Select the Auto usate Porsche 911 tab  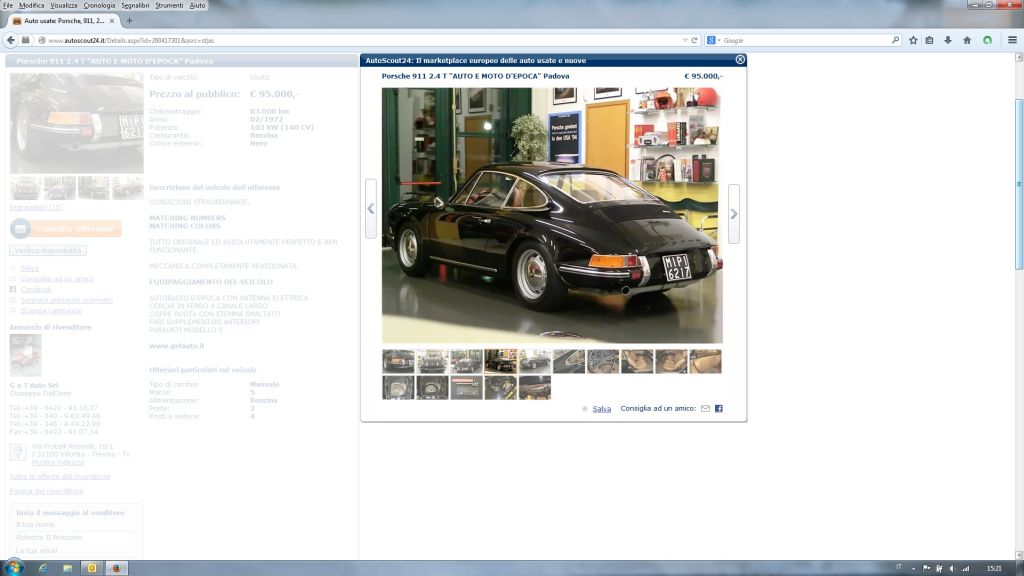coord(63,21)
